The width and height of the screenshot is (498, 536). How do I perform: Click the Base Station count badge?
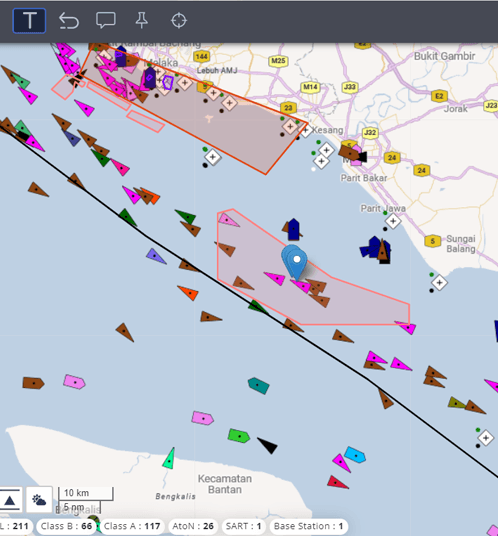point(308,526)
